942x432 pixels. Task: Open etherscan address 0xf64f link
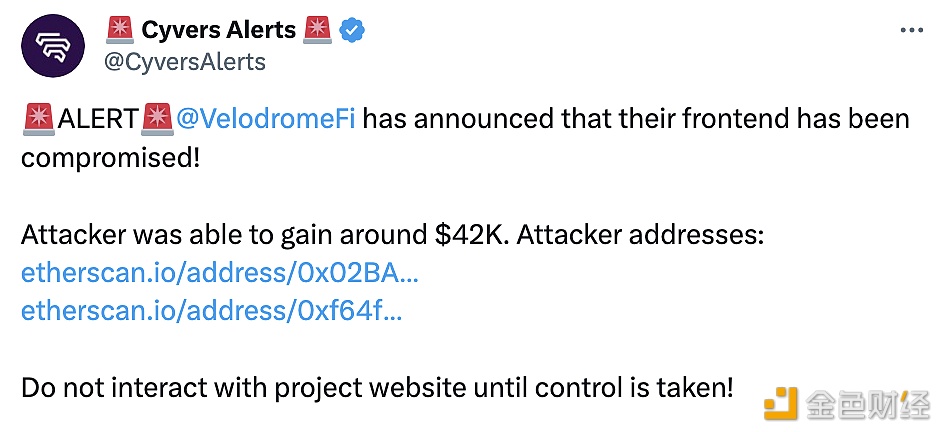coord(211,311)
